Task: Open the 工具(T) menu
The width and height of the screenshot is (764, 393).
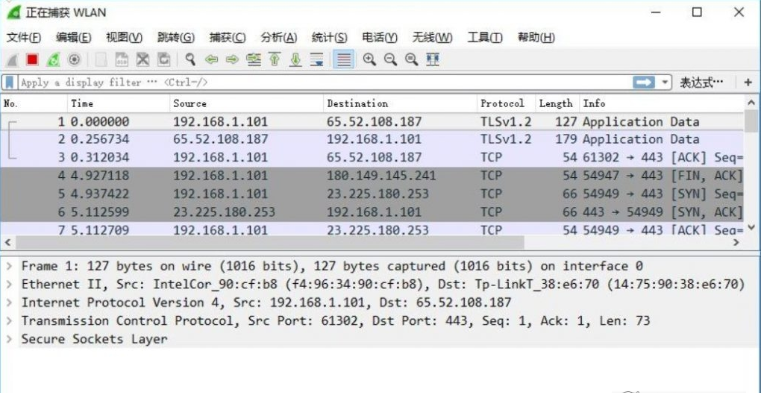Action: tap(485, 37)
